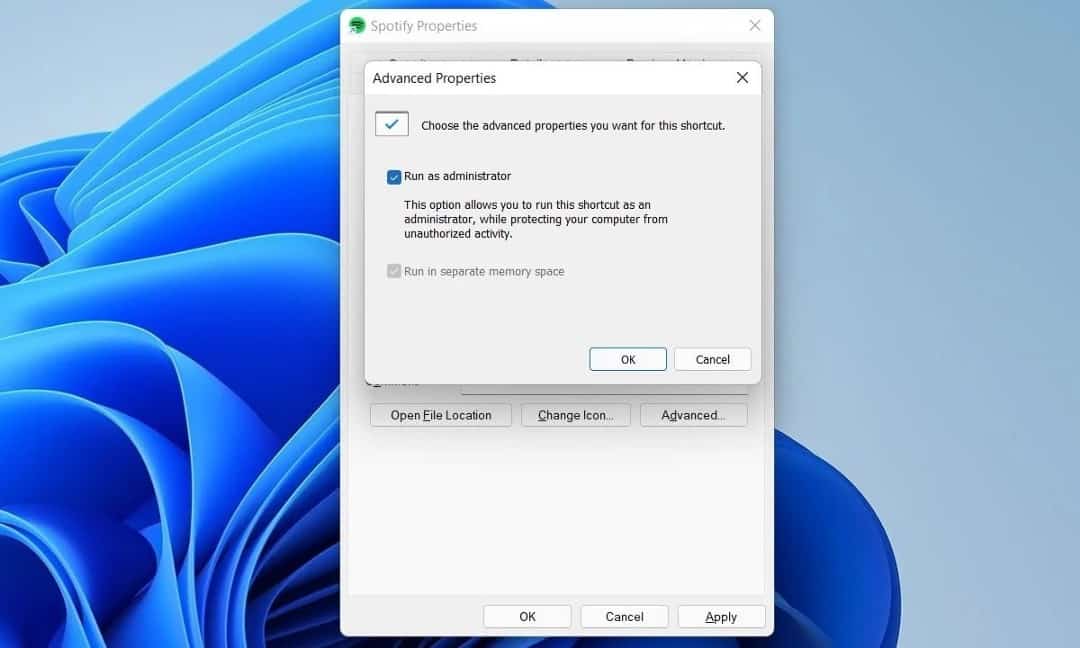Uncheck the top advanced properties checkbox
The height and width of the screenshot is (648, 1080).
(391, 123)
